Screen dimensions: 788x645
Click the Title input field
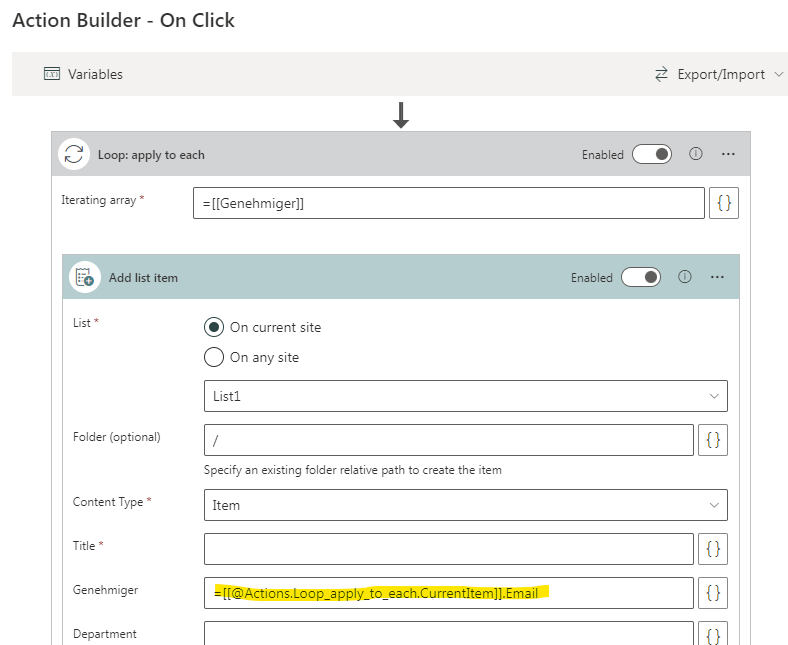[448, 548]
